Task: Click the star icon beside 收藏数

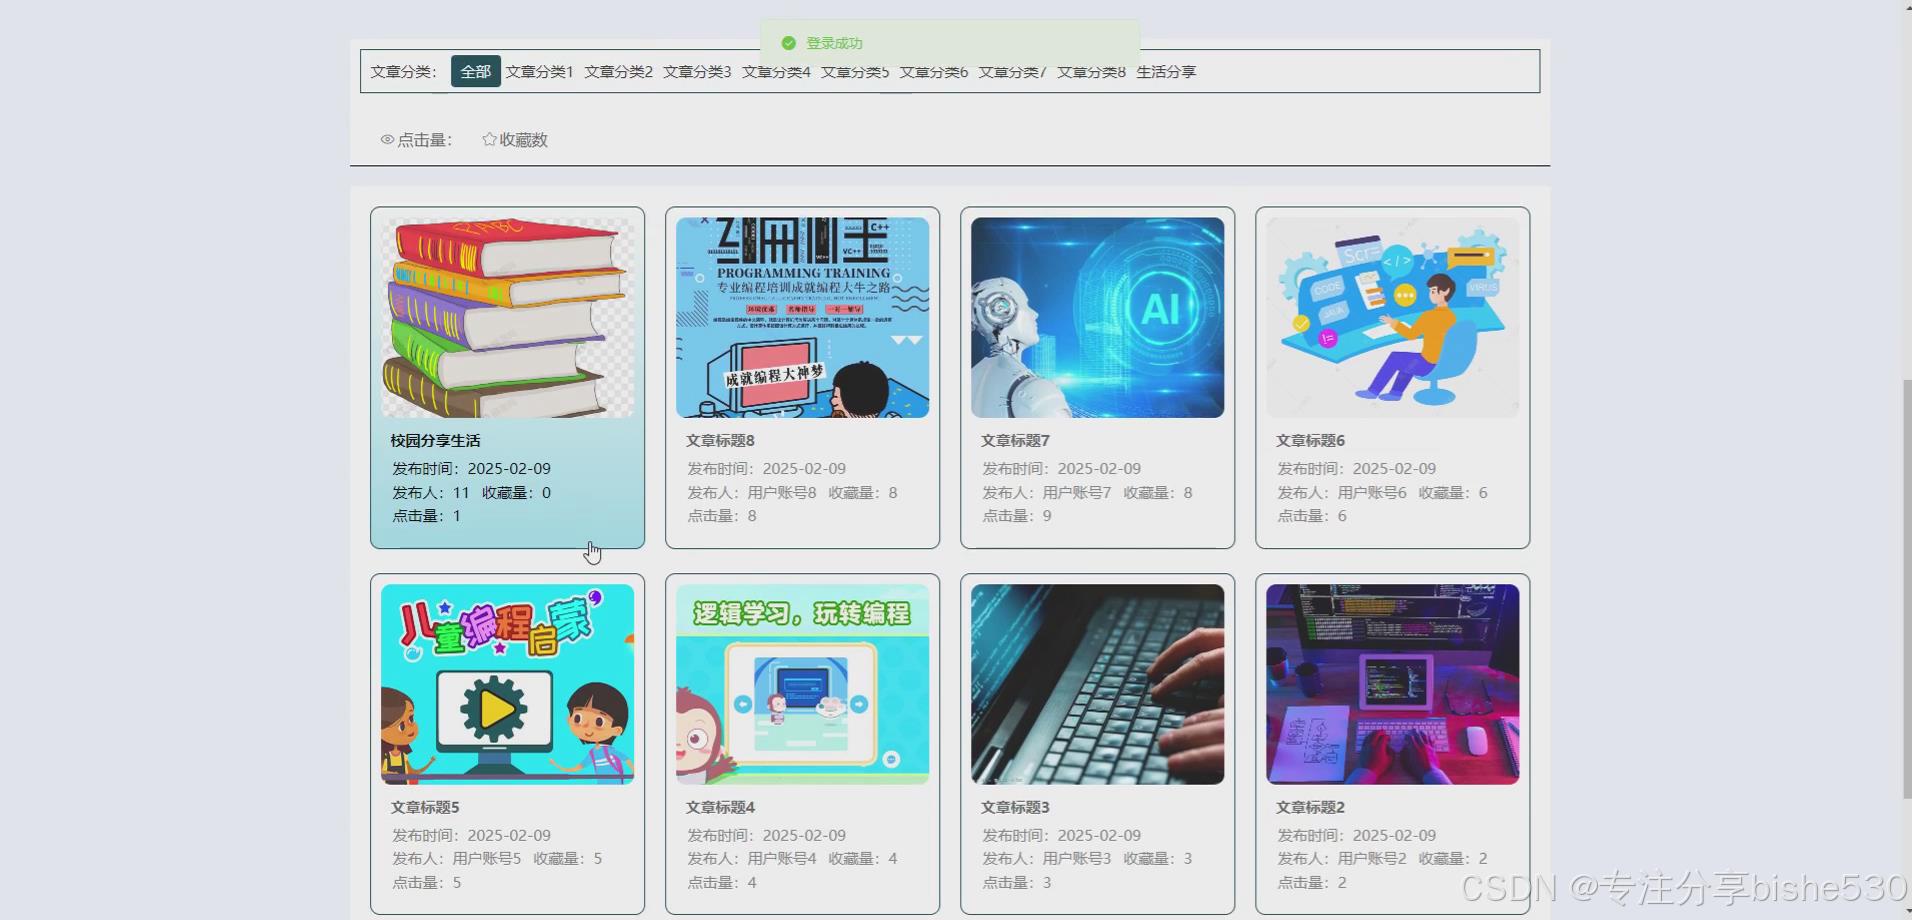Action: pyautogui.click(x=489, y=139)
